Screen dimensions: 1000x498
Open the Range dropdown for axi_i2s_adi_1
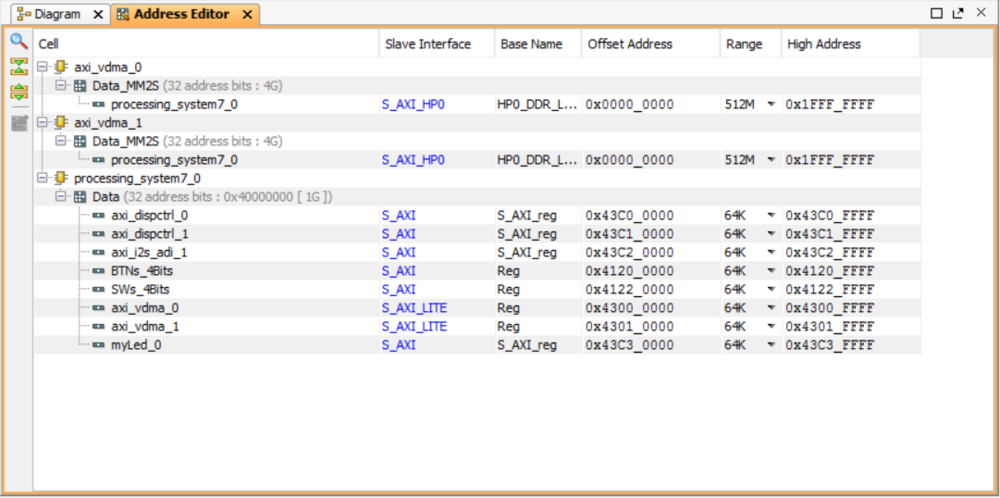coord(771,252)
